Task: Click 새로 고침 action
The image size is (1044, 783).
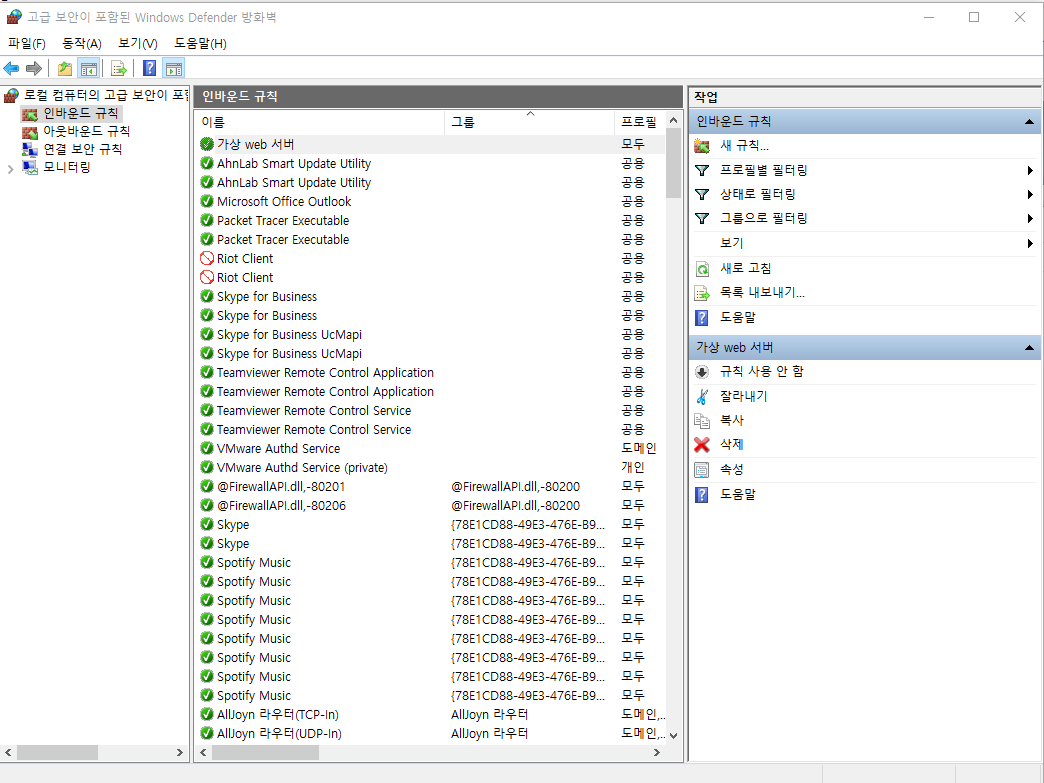Action: click(x=746, y=268)
